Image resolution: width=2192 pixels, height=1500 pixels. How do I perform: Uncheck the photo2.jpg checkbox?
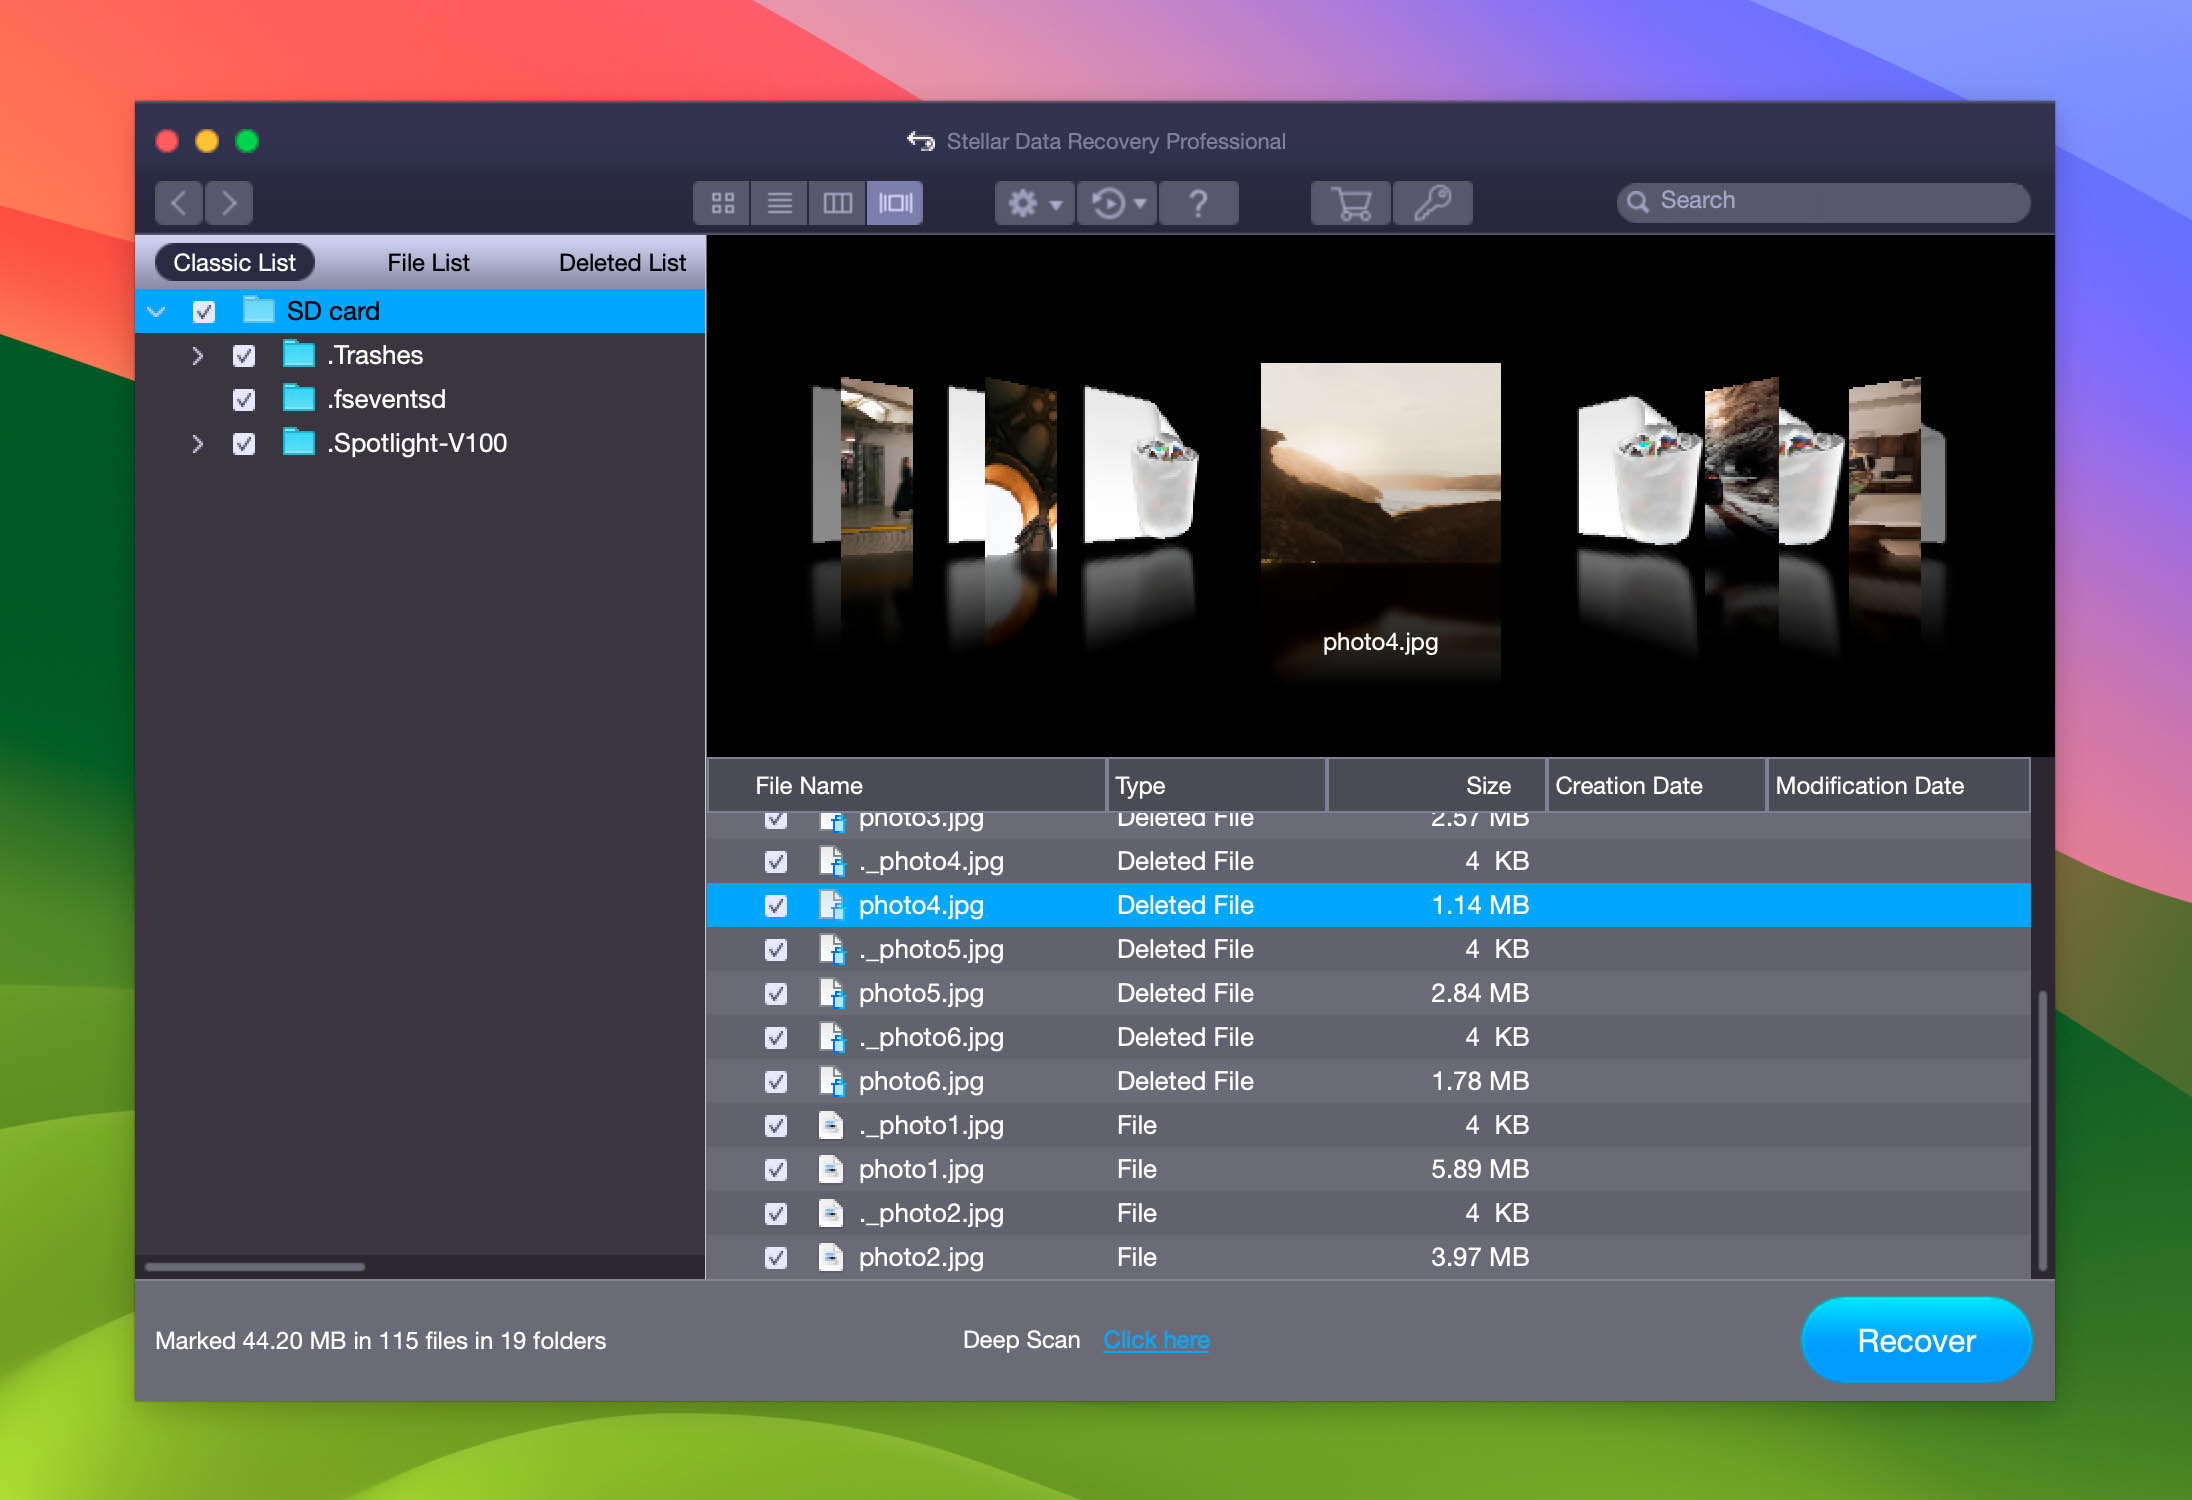776,1258
